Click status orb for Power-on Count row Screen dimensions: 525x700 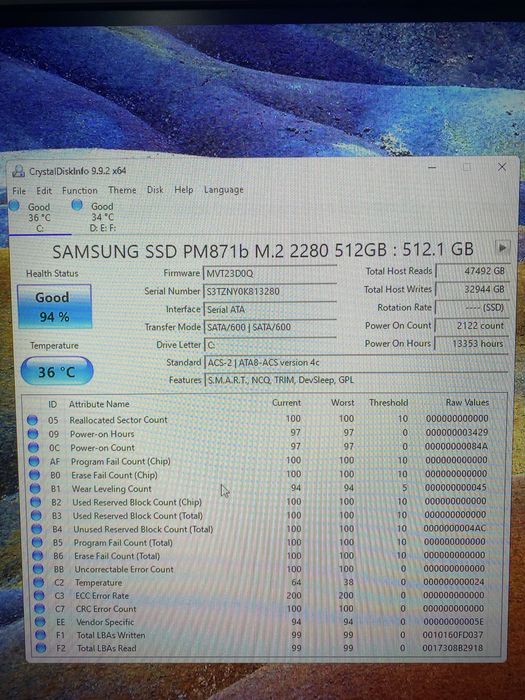pos(33,447)
